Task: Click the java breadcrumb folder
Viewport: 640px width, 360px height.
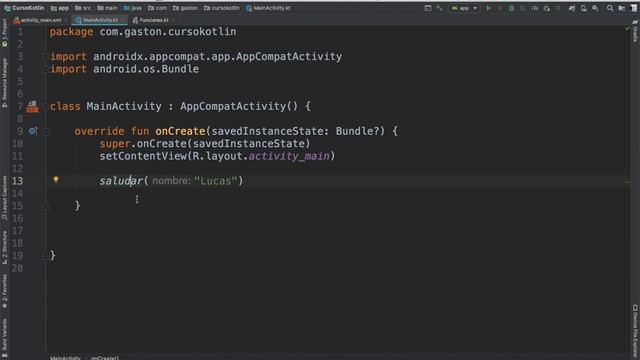Action: 133,8
